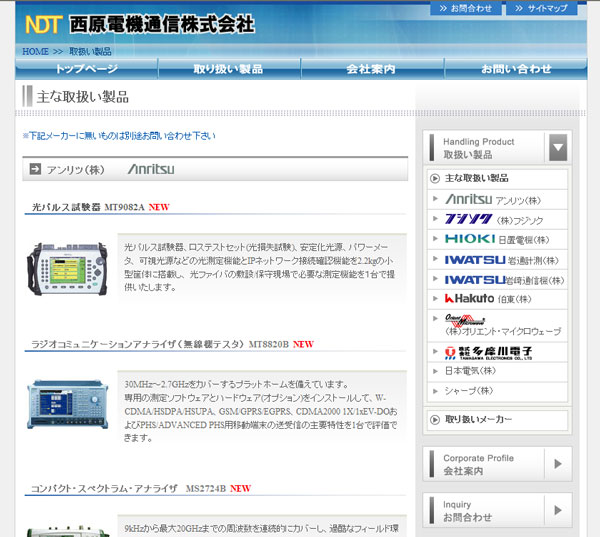
Task: Click the triangle bullet beside 多摩川電子 logo
Action: pyautogui.click(x=435, y=351)
